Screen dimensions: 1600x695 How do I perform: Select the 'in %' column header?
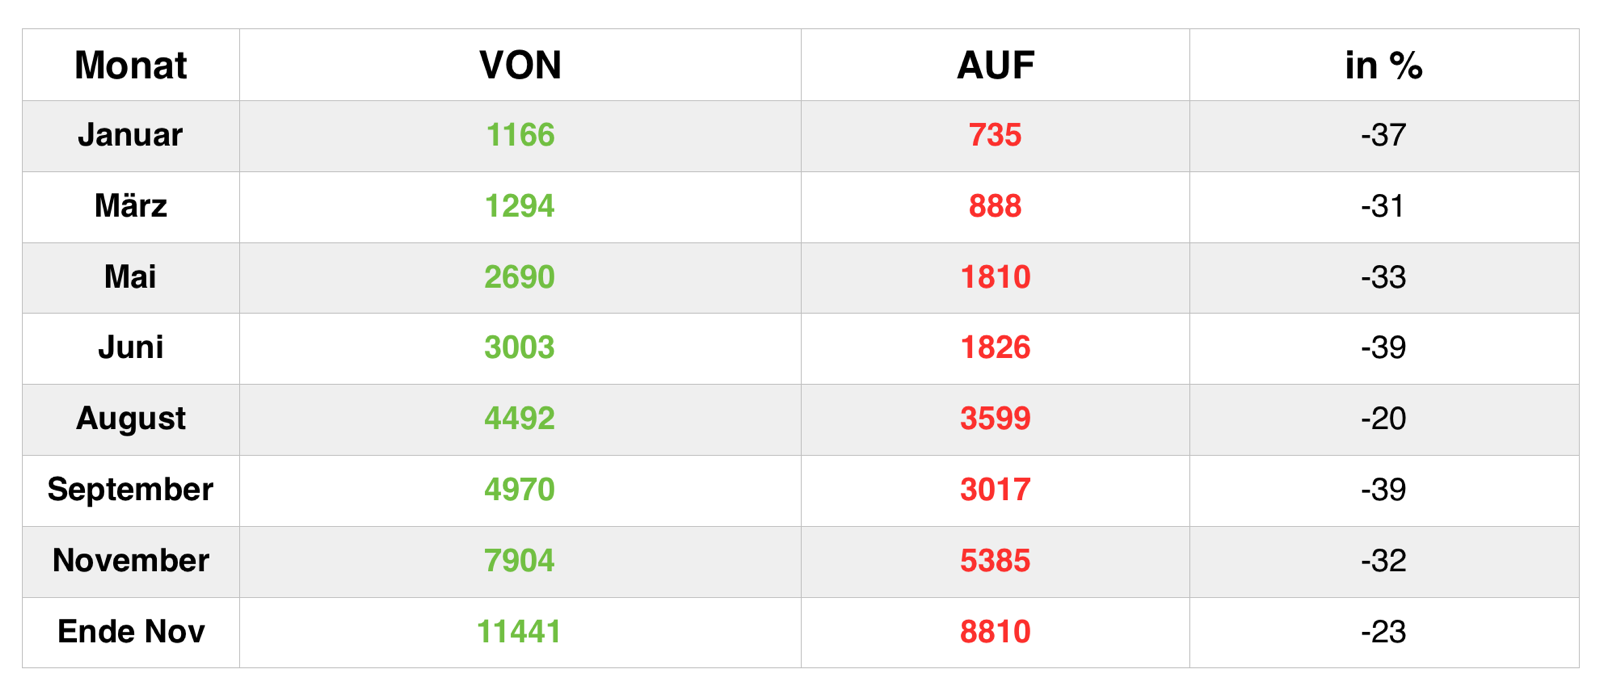click(x=1384, y=66)
